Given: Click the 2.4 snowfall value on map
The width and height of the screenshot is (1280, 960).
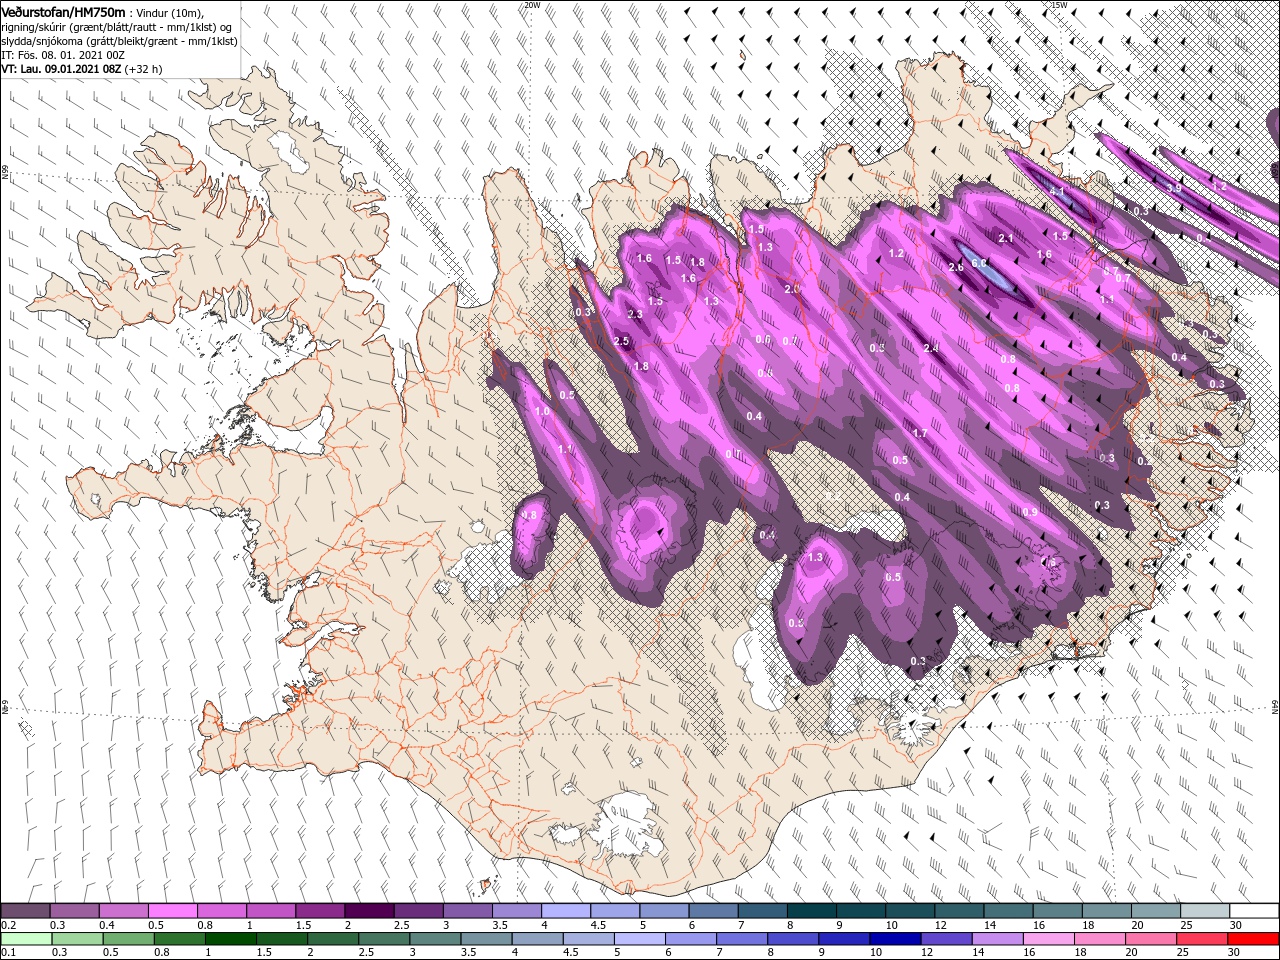Looking at the screenshot, I should point(931,348).
